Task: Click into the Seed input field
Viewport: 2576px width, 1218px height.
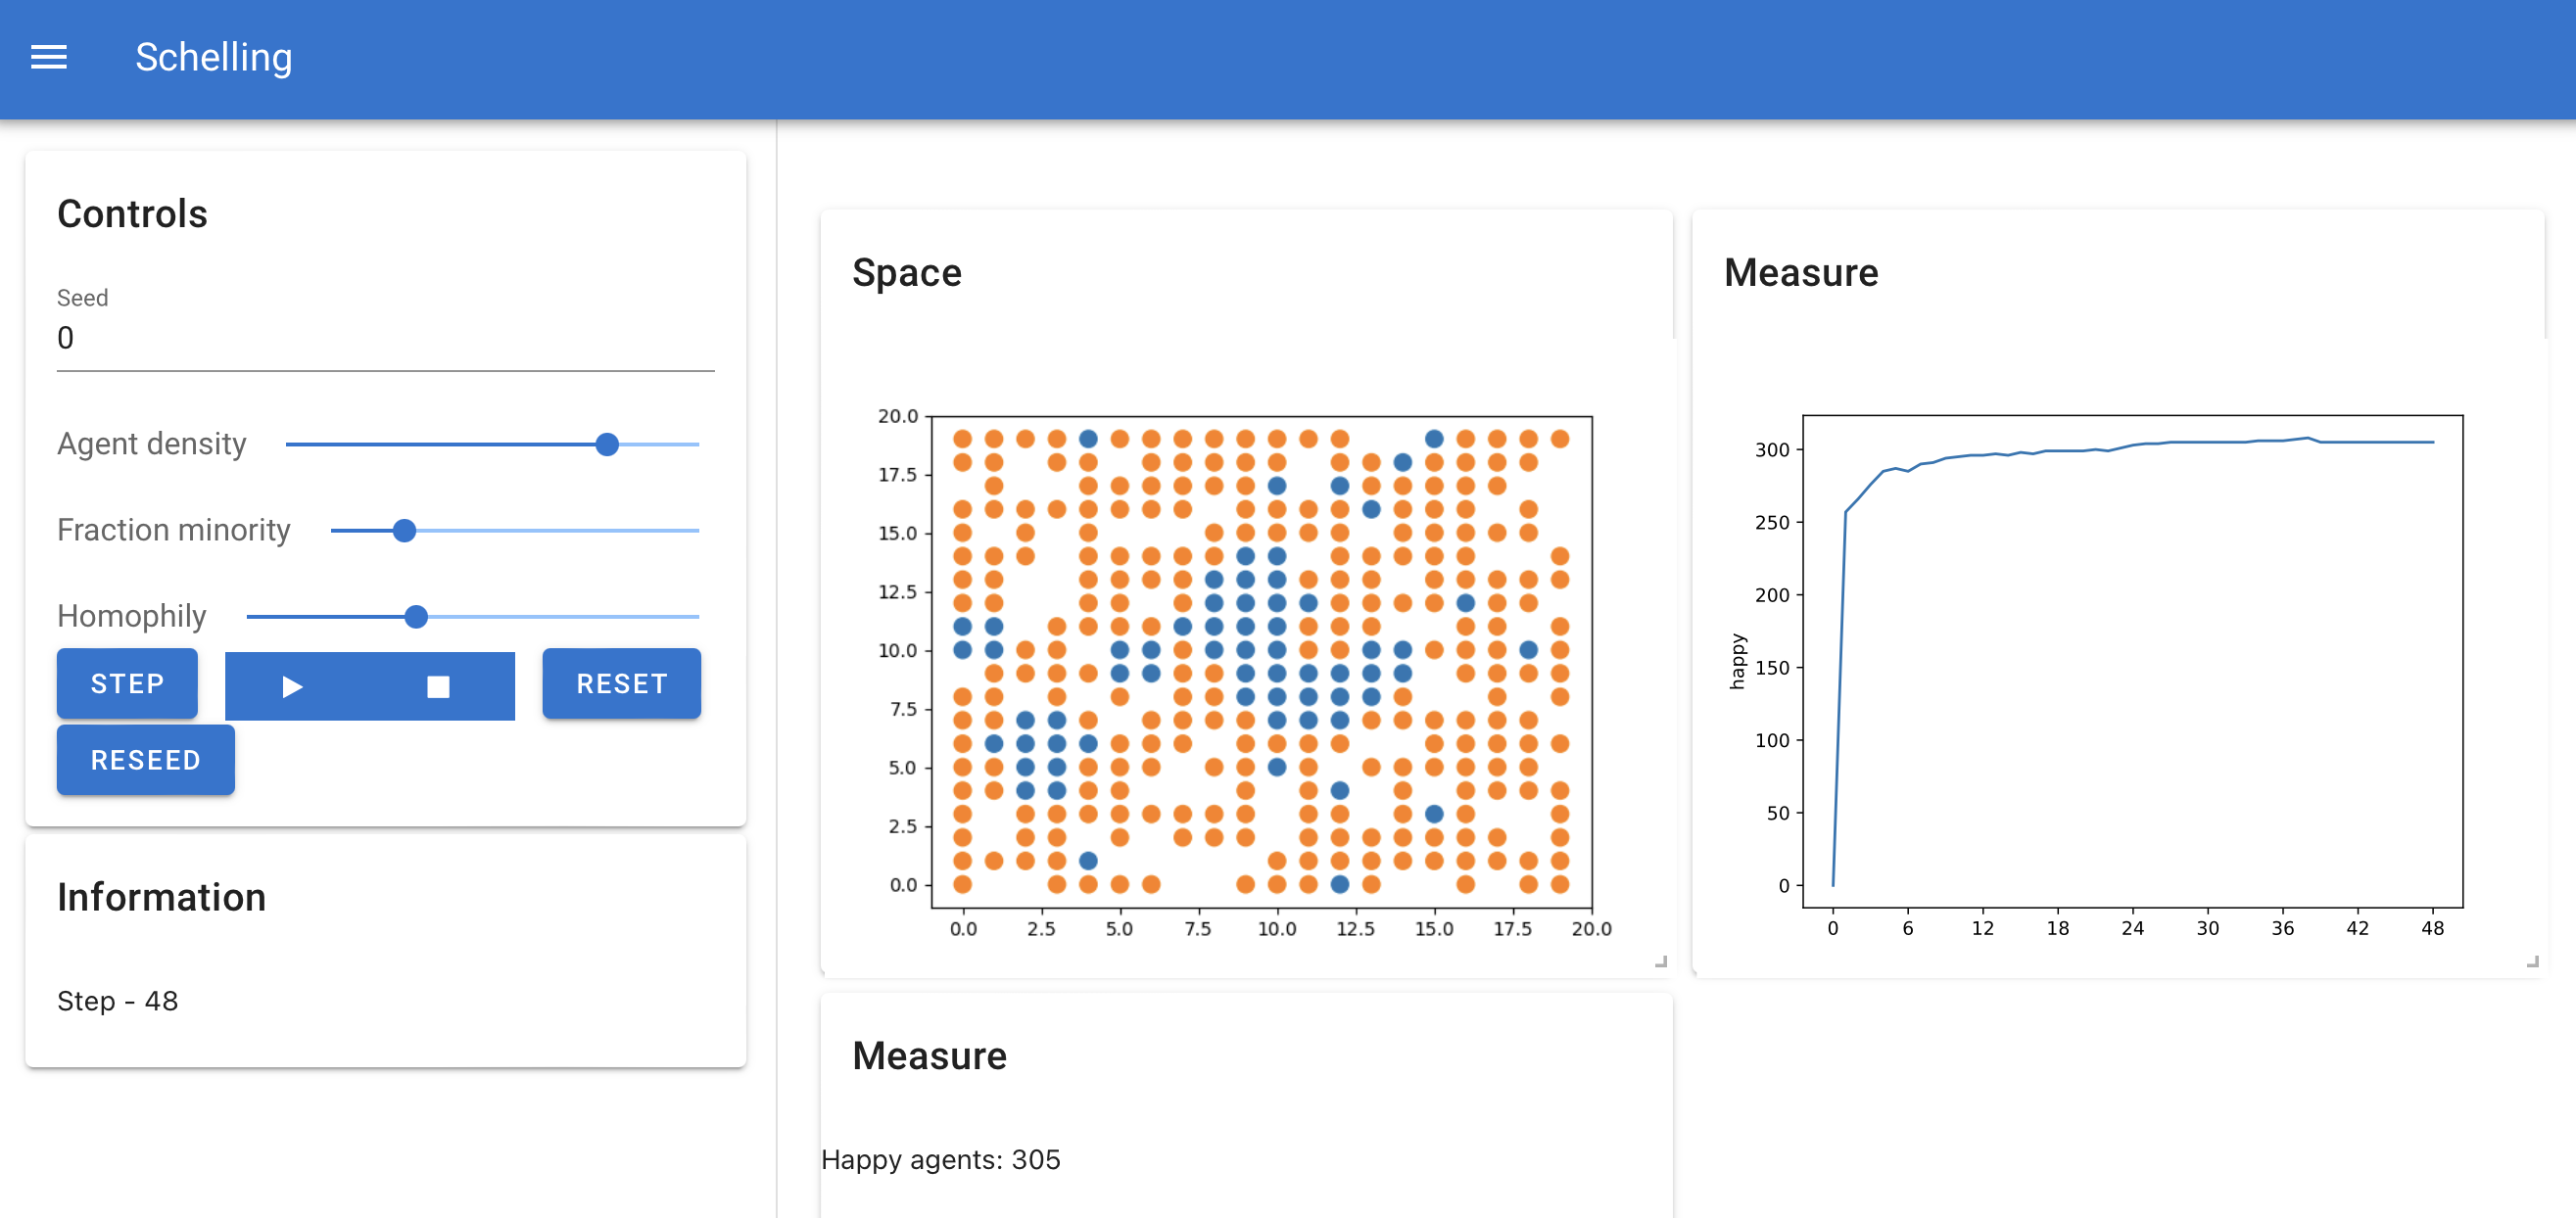Action: click(386, 338)
